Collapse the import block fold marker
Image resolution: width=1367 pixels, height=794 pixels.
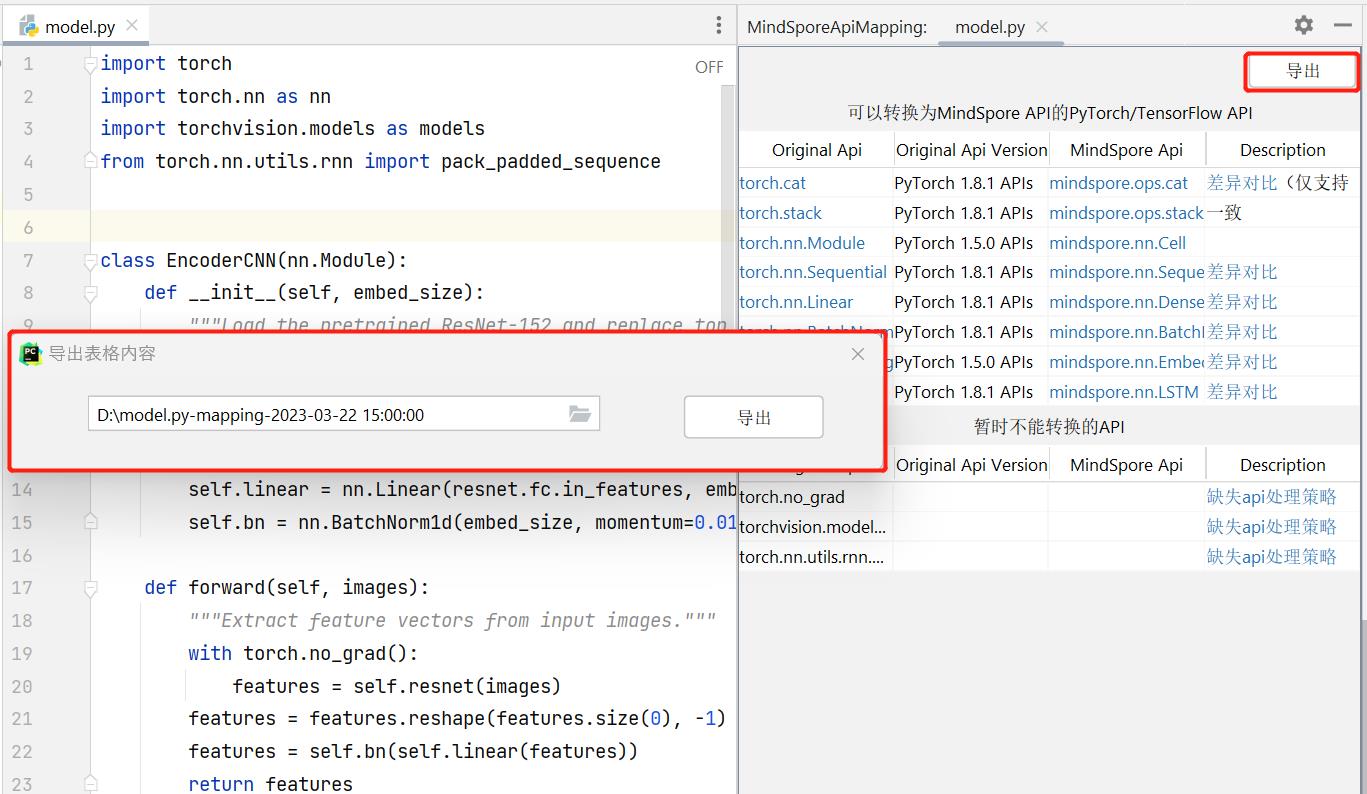pyautogui.click(x=90, y=64)
